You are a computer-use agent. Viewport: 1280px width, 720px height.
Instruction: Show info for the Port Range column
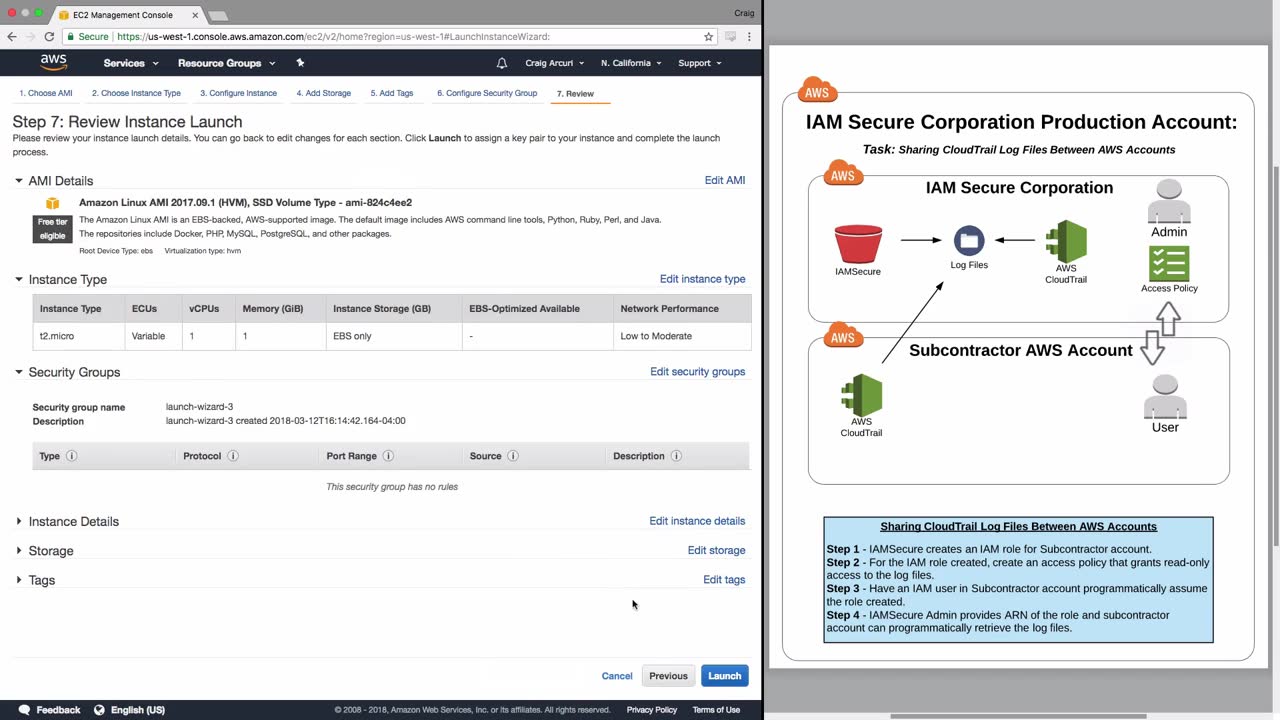point(388,456)
